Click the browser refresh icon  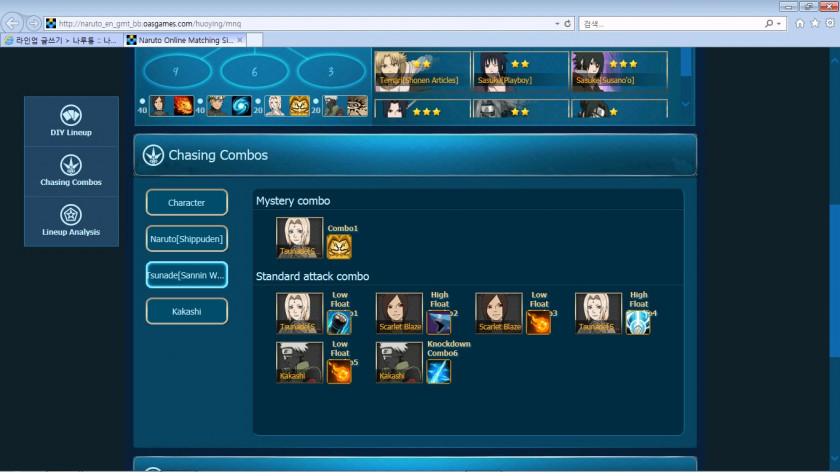point(568,23)
